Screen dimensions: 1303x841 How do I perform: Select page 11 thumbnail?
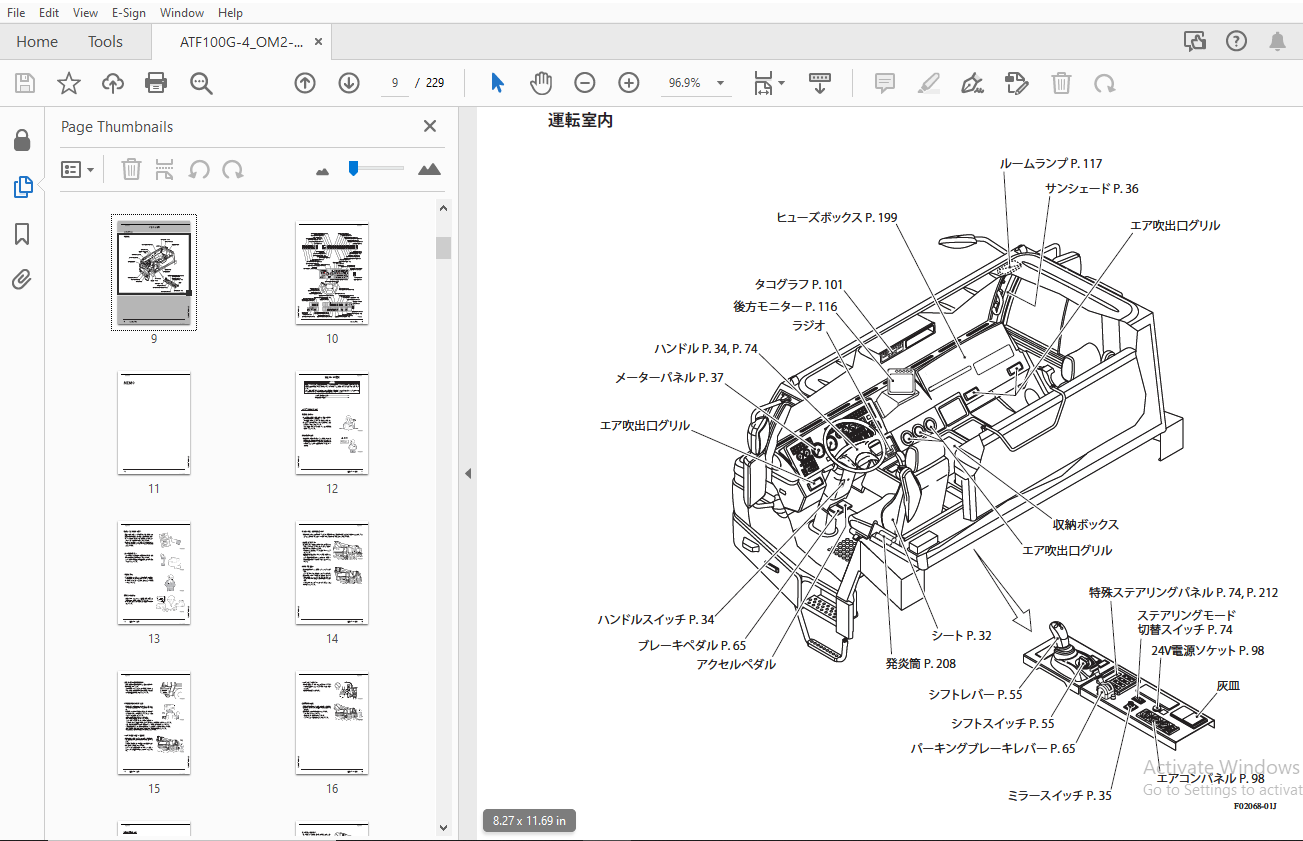pos(154,423)
